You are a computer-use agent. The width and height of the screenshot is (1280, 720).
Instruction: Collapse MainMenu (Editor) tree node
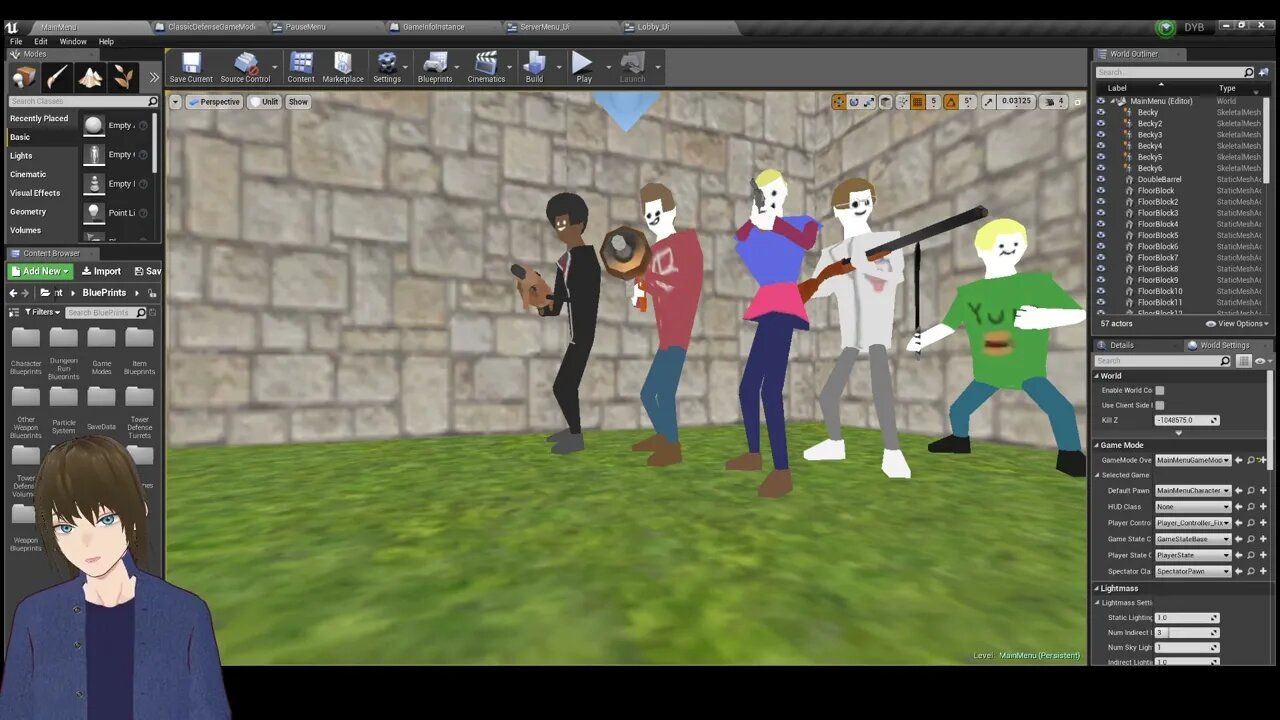point(1113,101)
